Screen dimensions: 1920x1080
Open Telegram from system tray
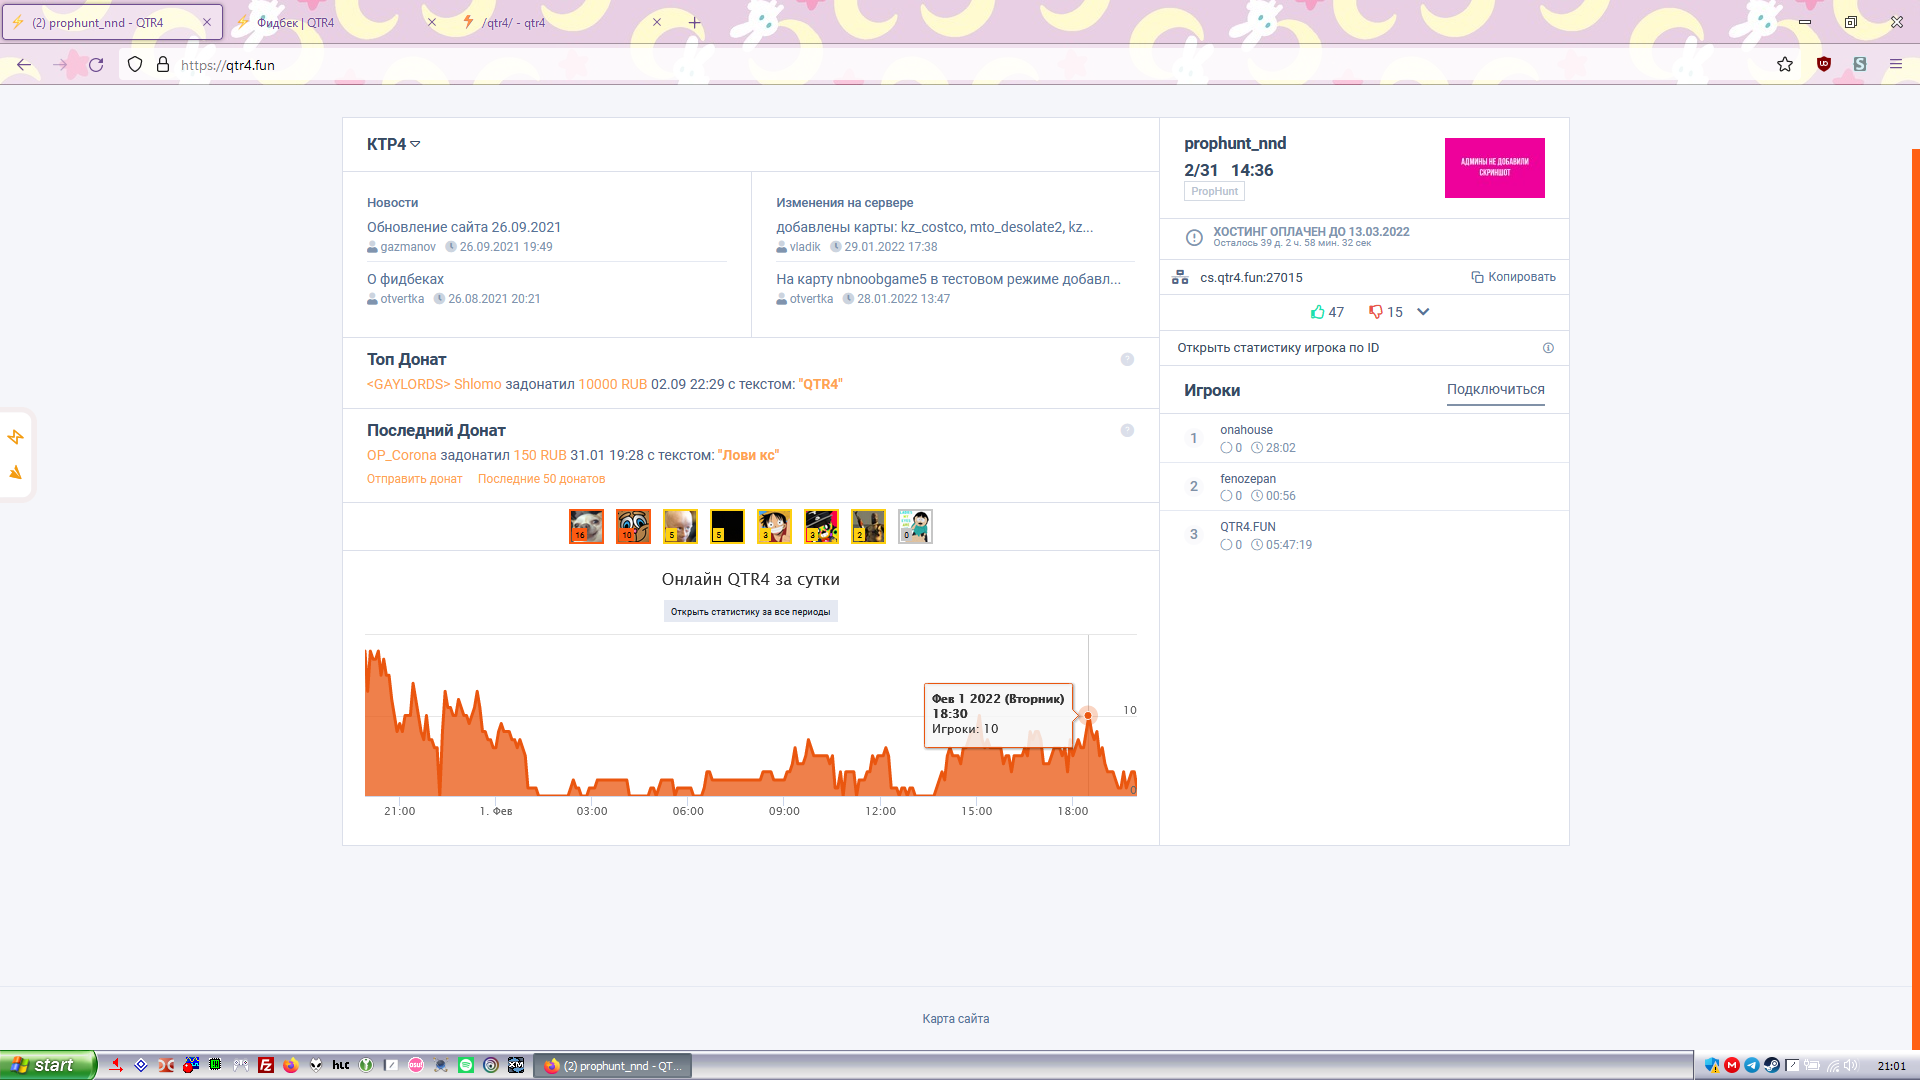click(x=1752, y=1066)
